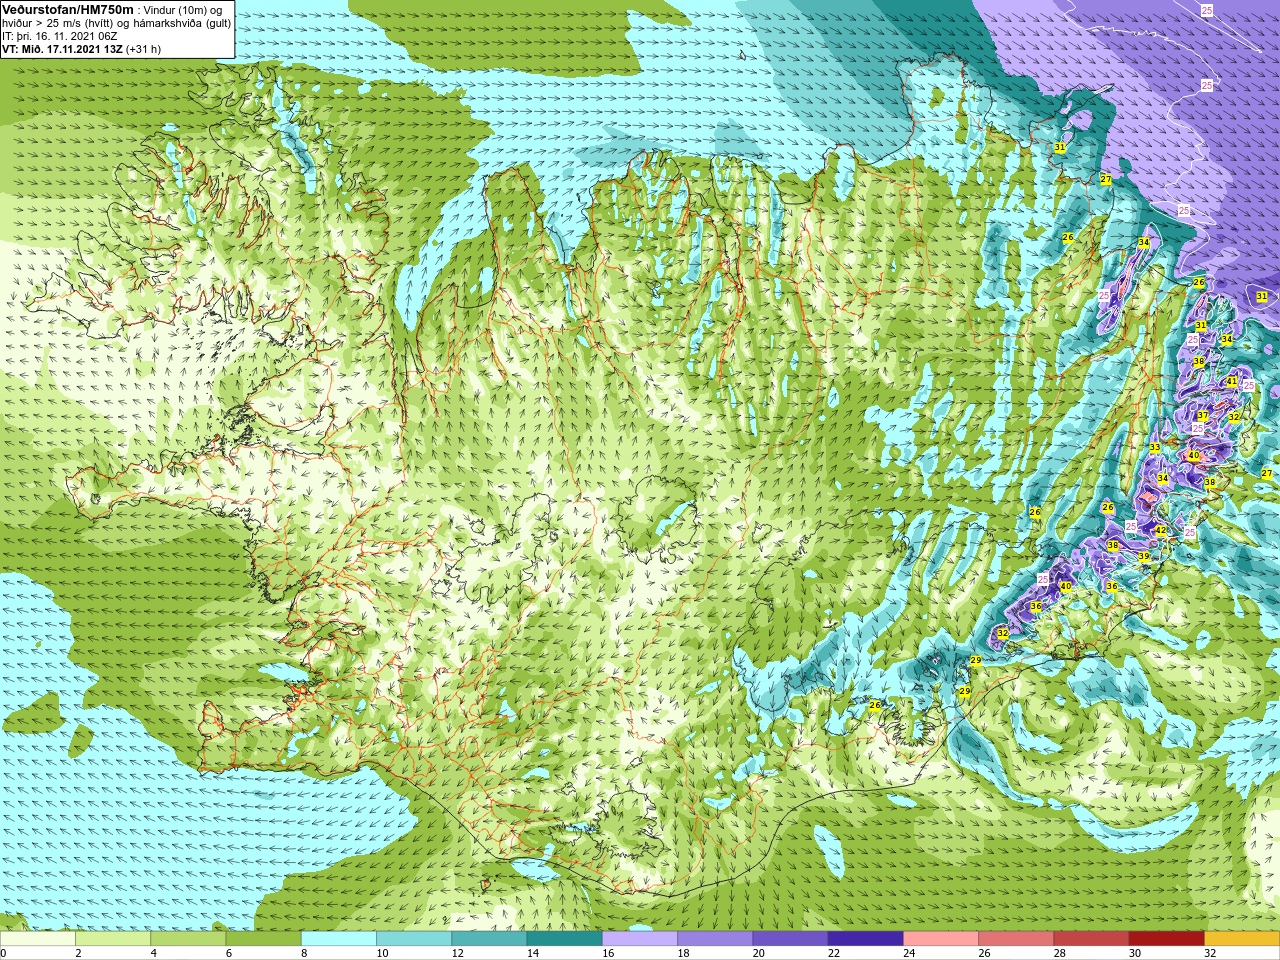Click the yellow gust label "42"
The width and height of the screenshot is (1280, 960).
pyautogui.click(x=1161, y=530)
